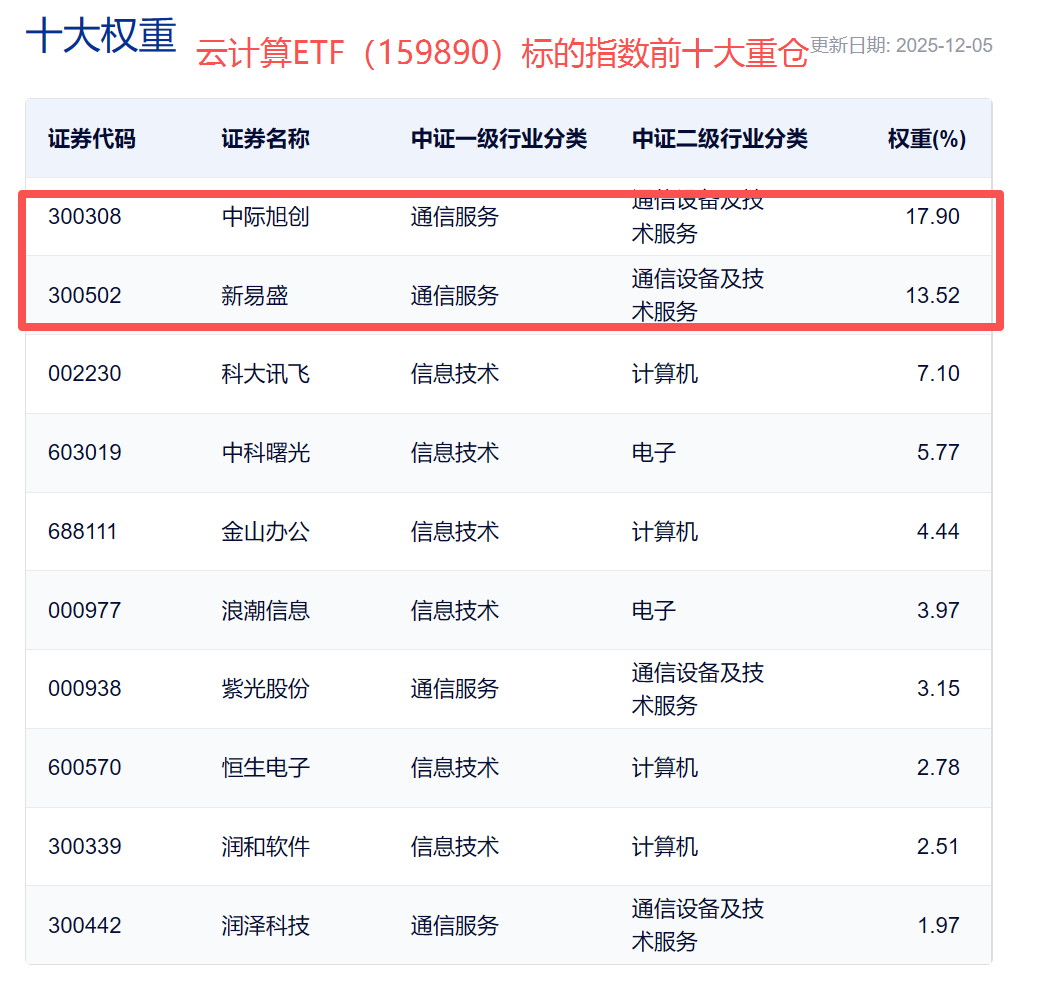Click the security code 600570

(84, 768)
